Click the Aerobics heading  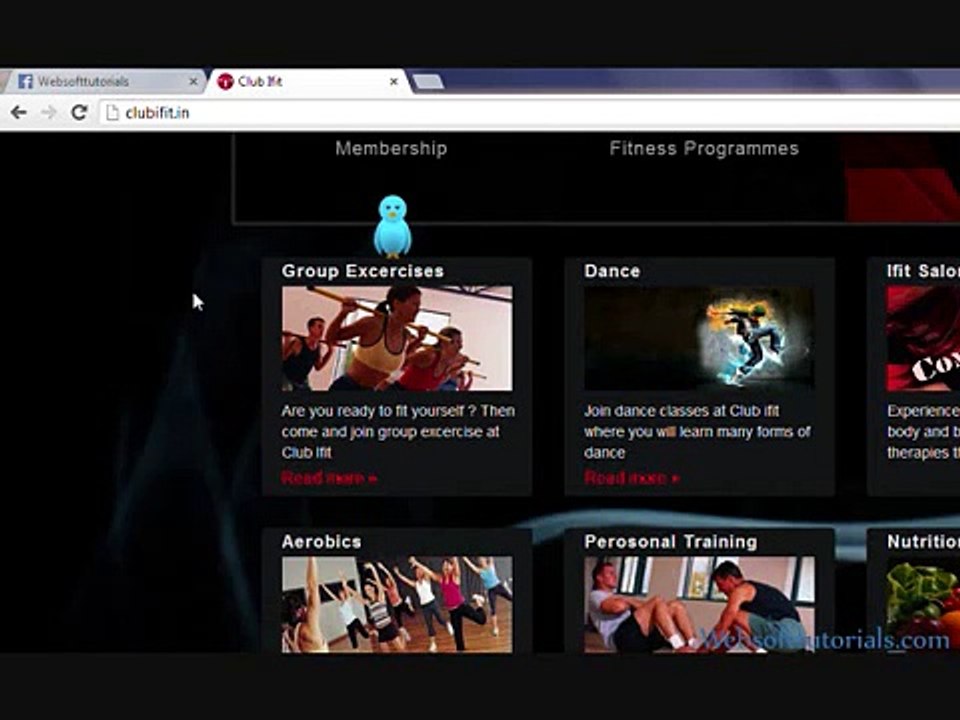(x=321, y=542)
